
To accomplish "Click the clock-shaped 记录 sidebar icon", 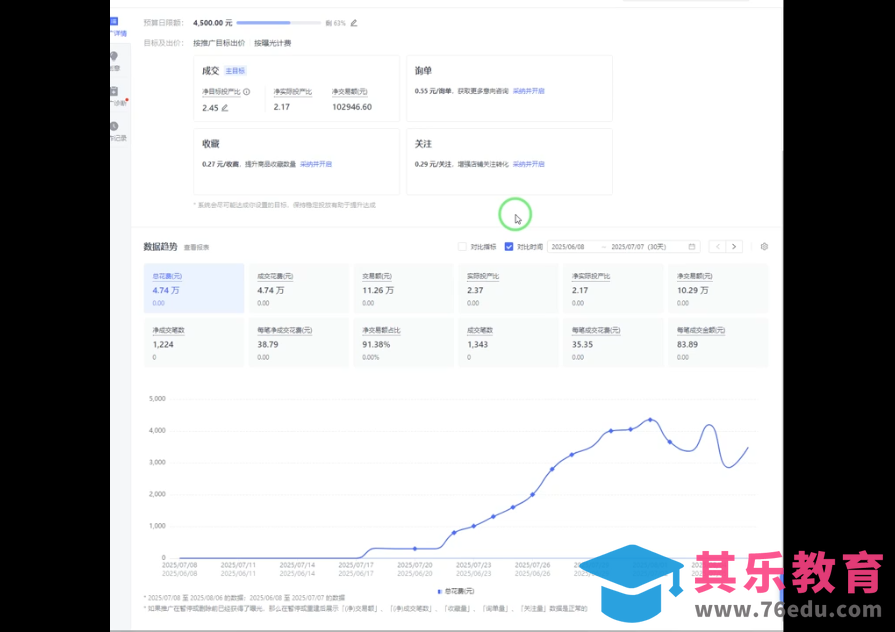I will coord(113,126).
